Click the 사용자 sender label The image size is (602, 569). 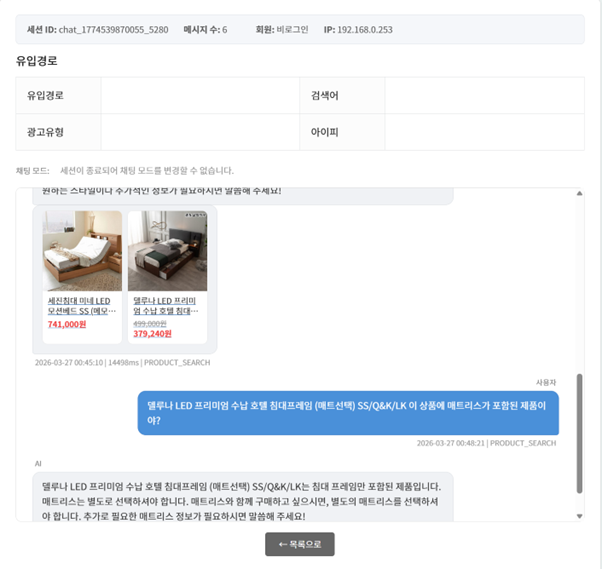(546, 382)
